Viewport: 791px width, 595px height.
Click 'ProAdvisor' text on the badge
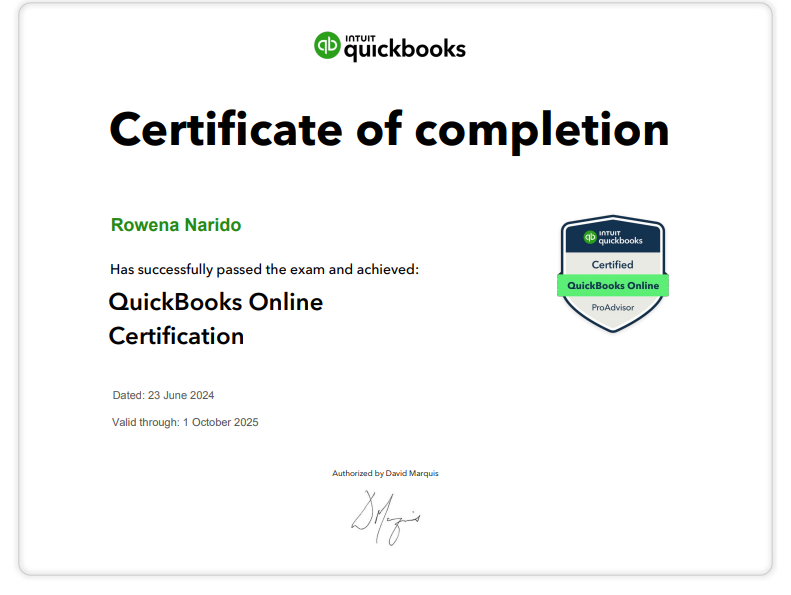click(x=613, y=307)
